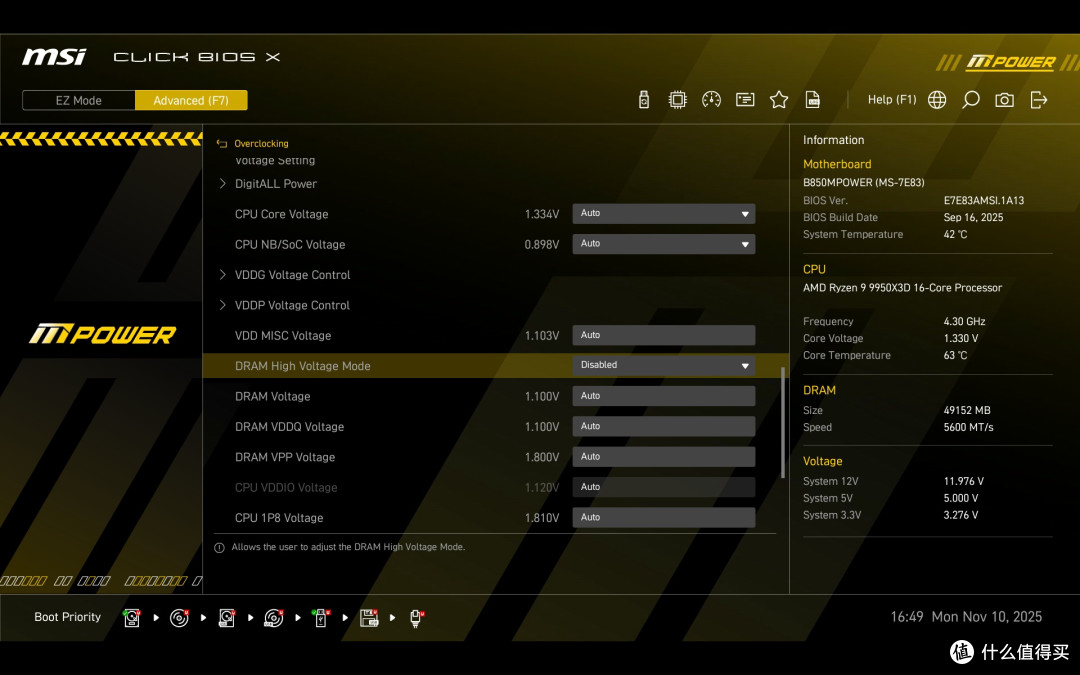Click the exit door-arrow icon
Screen dimensions: 1080x675
[x=1039, y=100]
